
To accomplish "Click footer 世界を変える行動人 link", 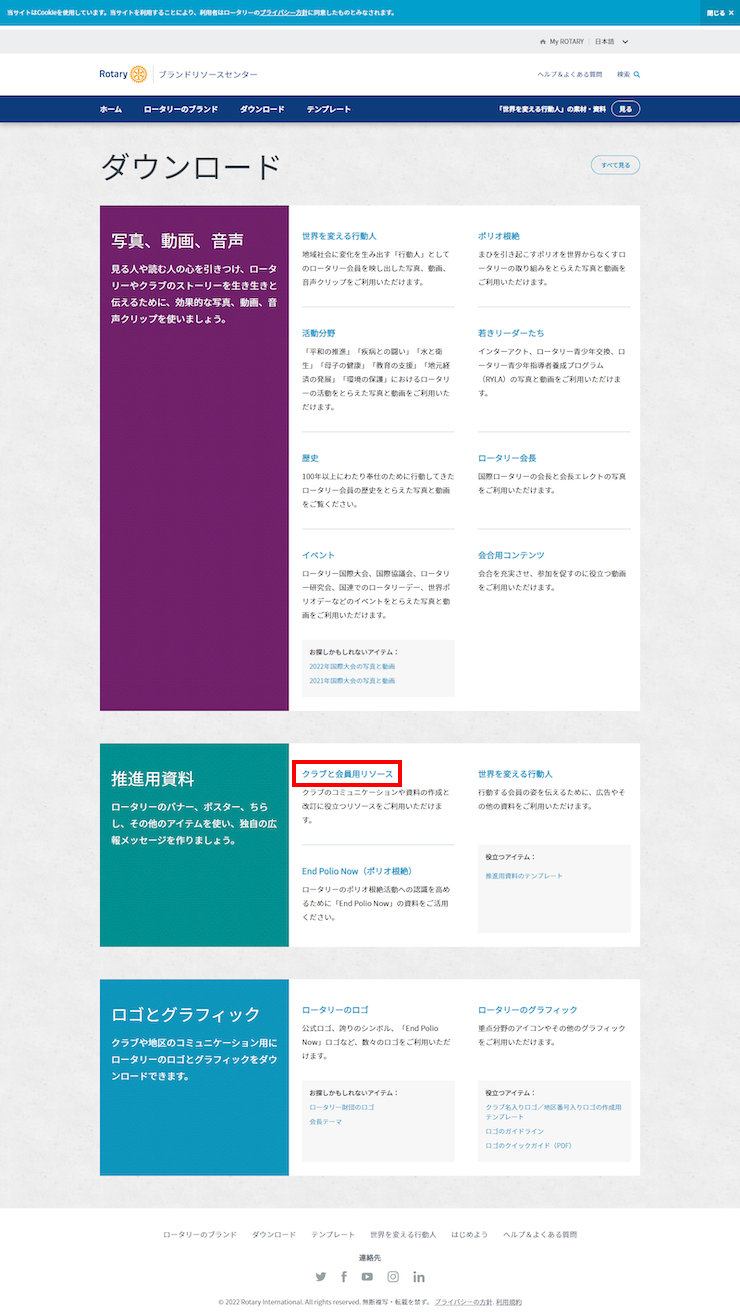I will pyautogui.click(x=403, y=1235).
